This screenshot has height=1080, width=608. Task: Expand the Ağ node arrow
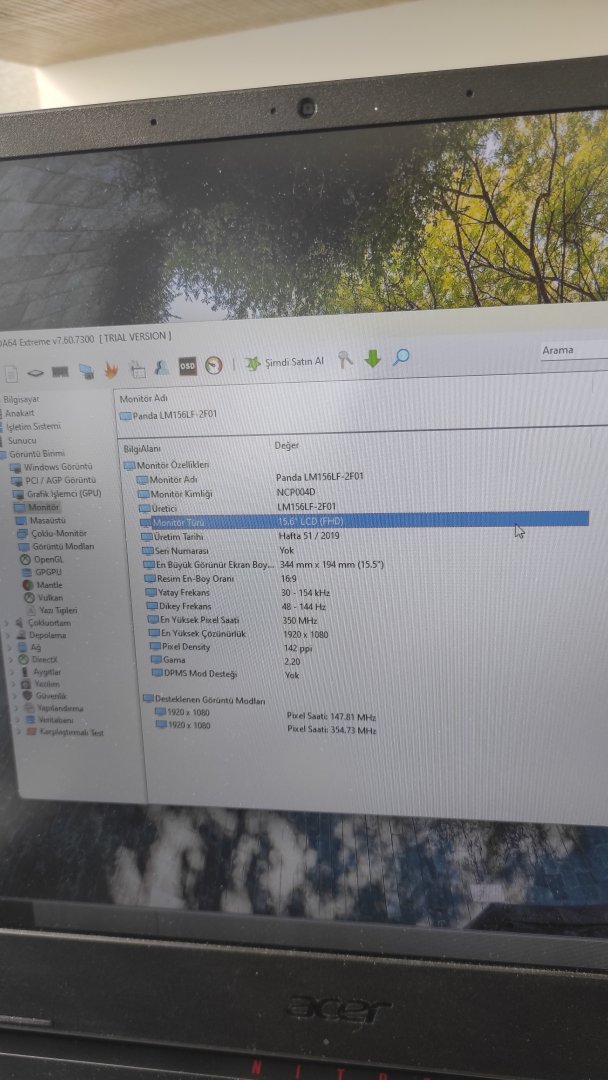[9, 648]
